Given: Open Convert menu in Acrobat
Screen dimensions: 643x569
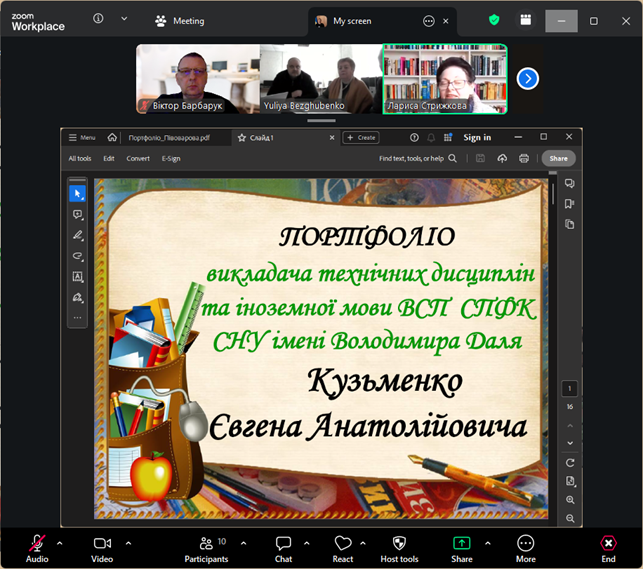Looking at the screenshot, I should (138, 159).
